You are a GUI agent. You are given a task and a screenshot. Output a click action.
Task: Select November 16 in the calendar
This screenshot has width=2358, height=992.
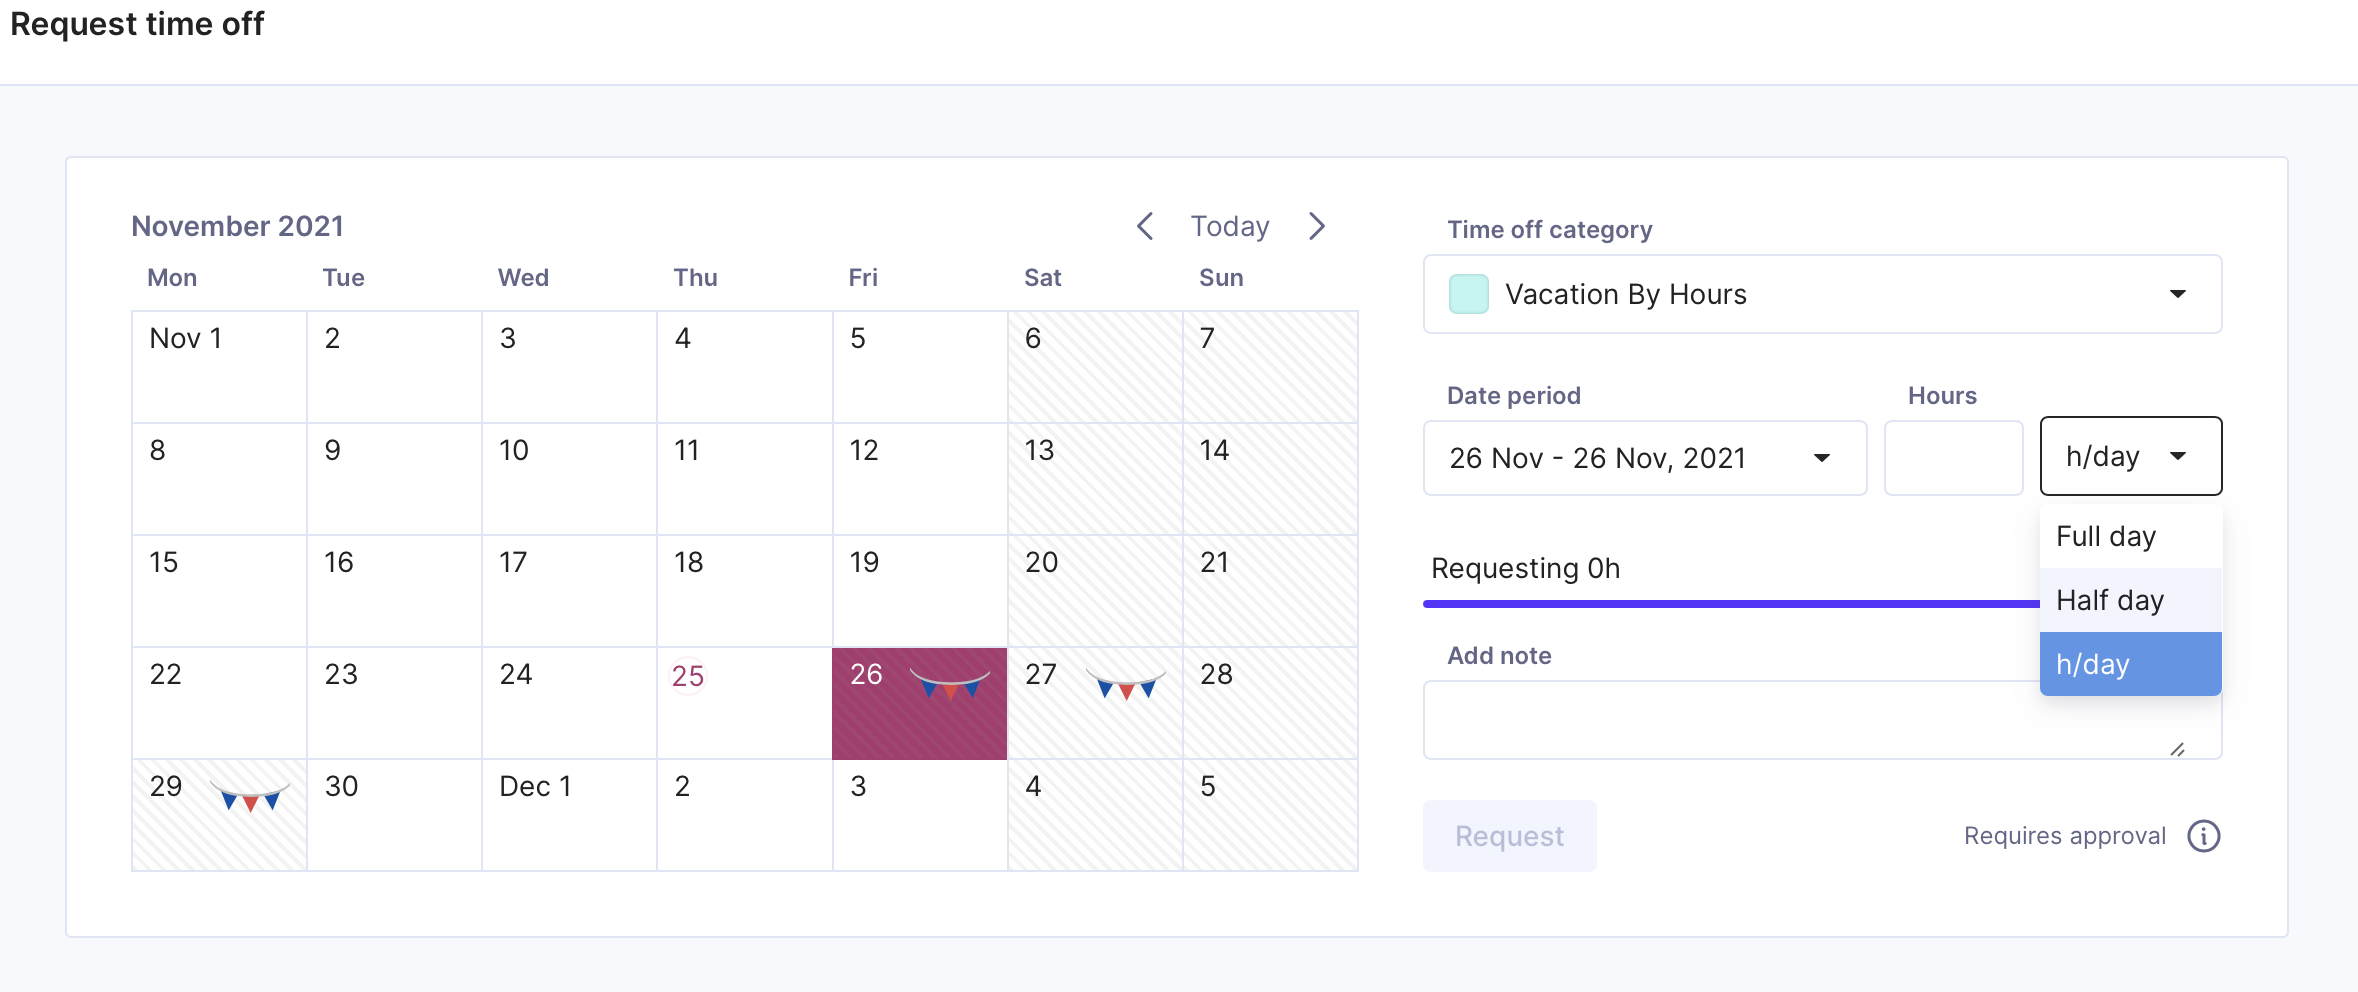pyautogui.click(x=394, y=591)
